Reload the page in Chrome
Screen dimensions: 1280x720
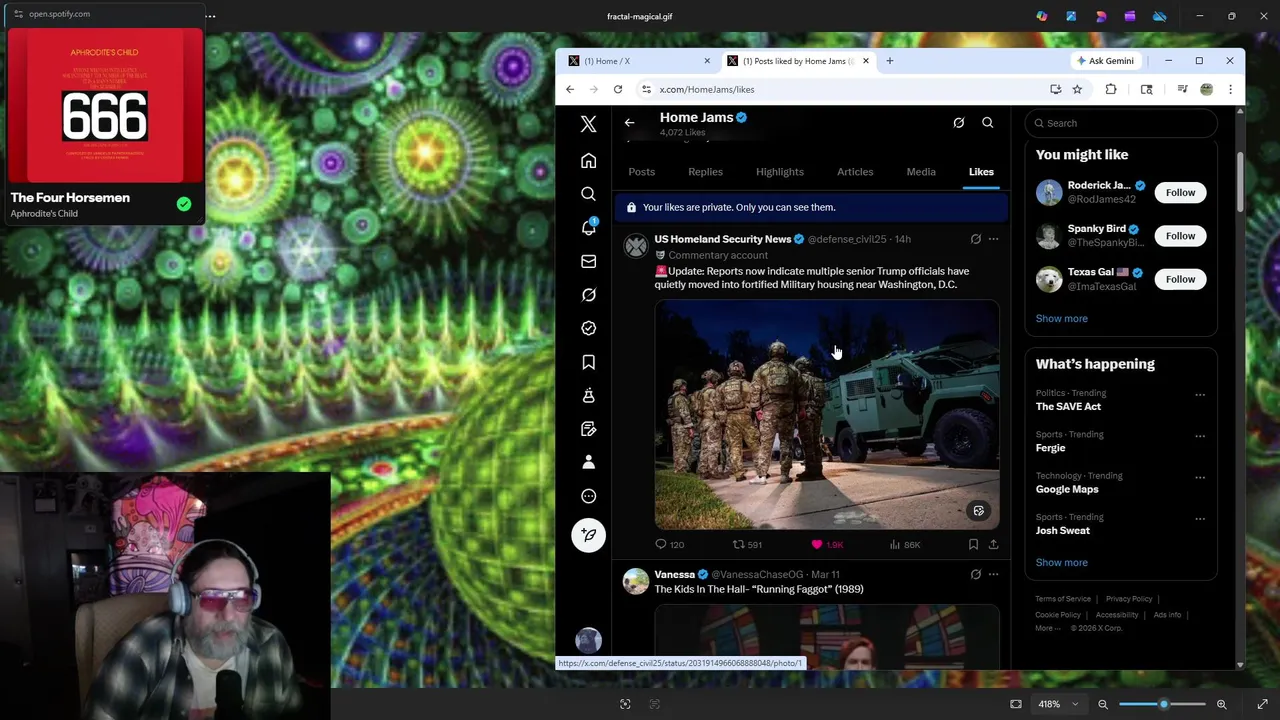(618, 89)
